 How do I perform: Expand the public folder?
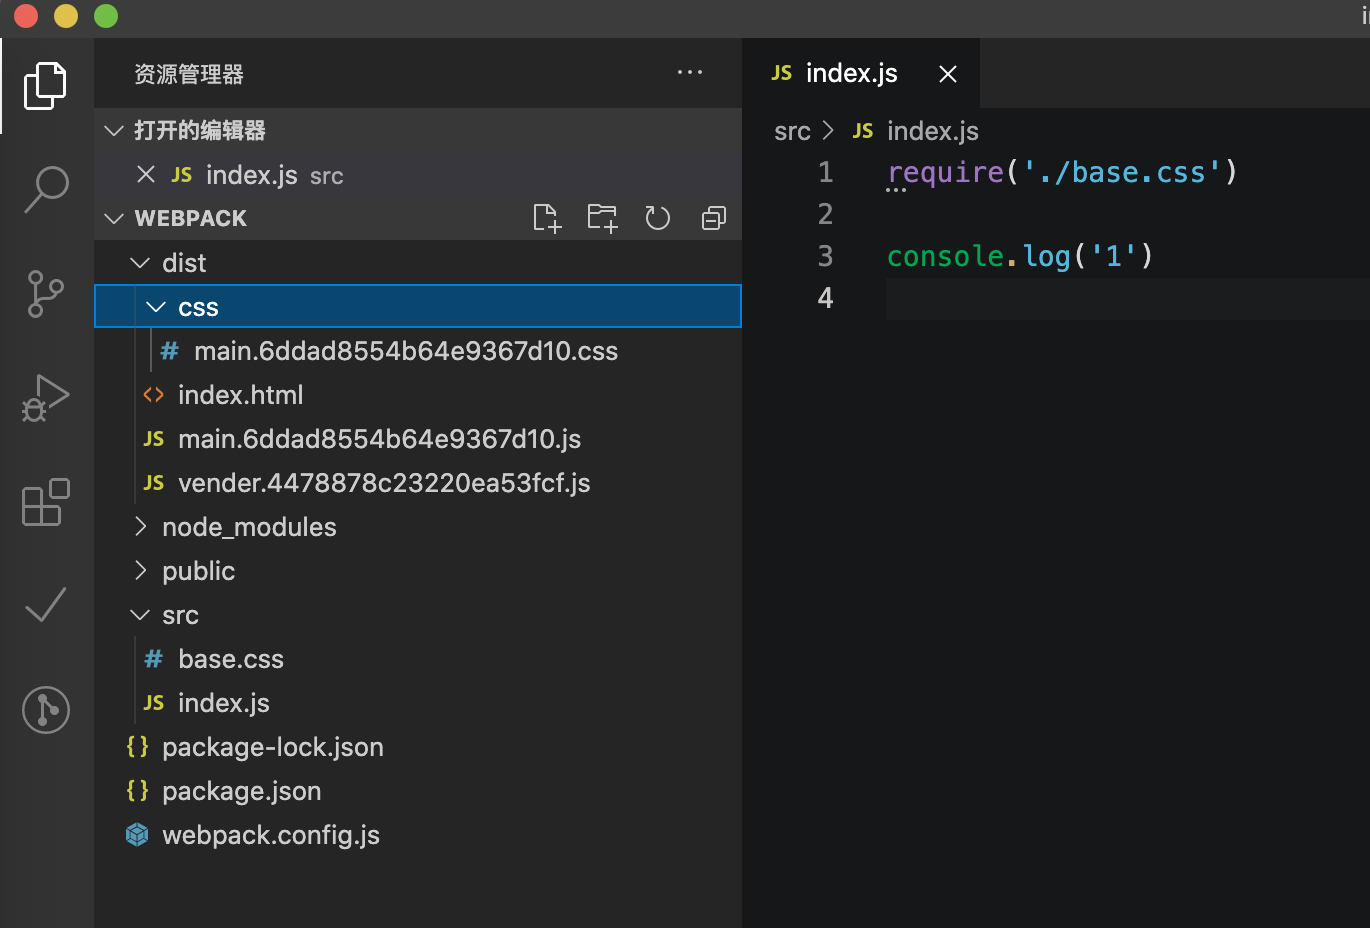point(140,571)
